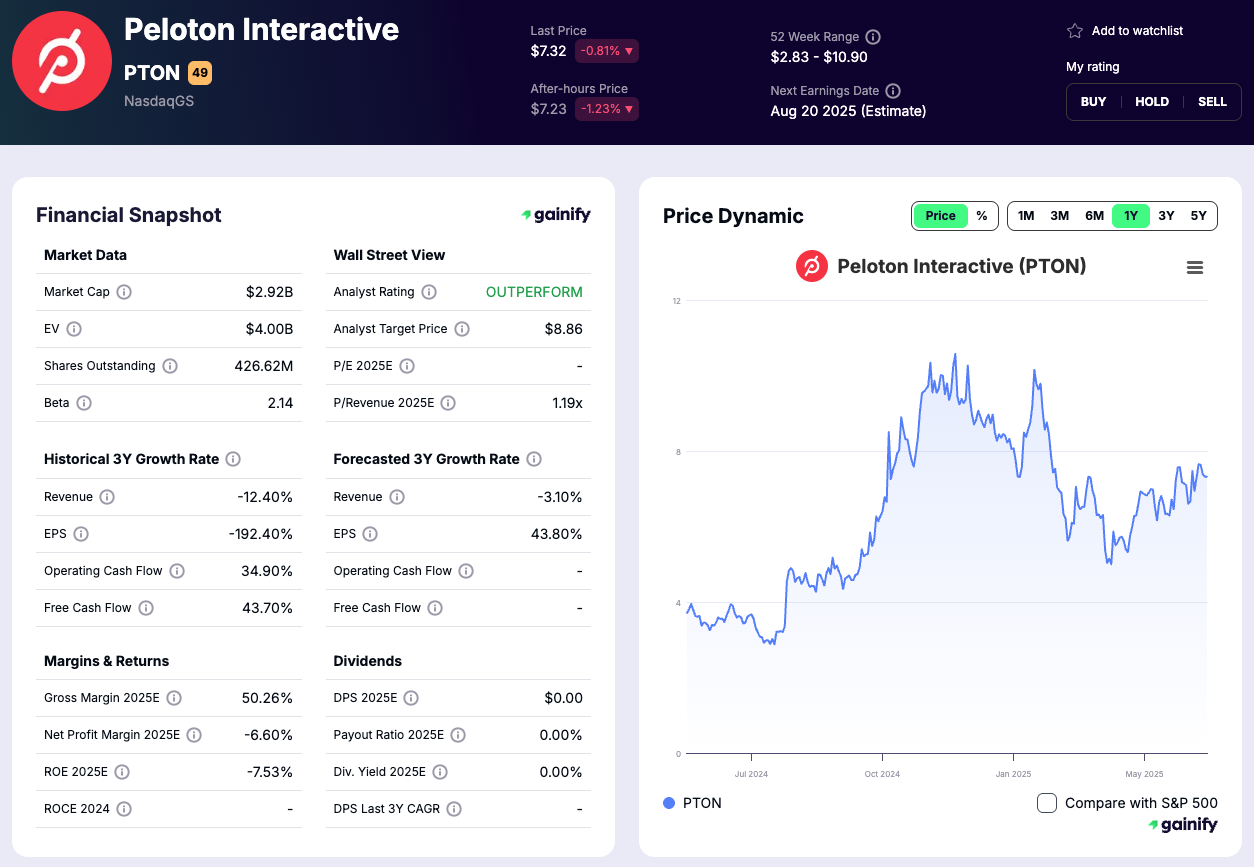Click info icon beside Historical 3Y Growth Rate
The width and height of the screenshot is (1254, 867).
[x=233, y=459]
